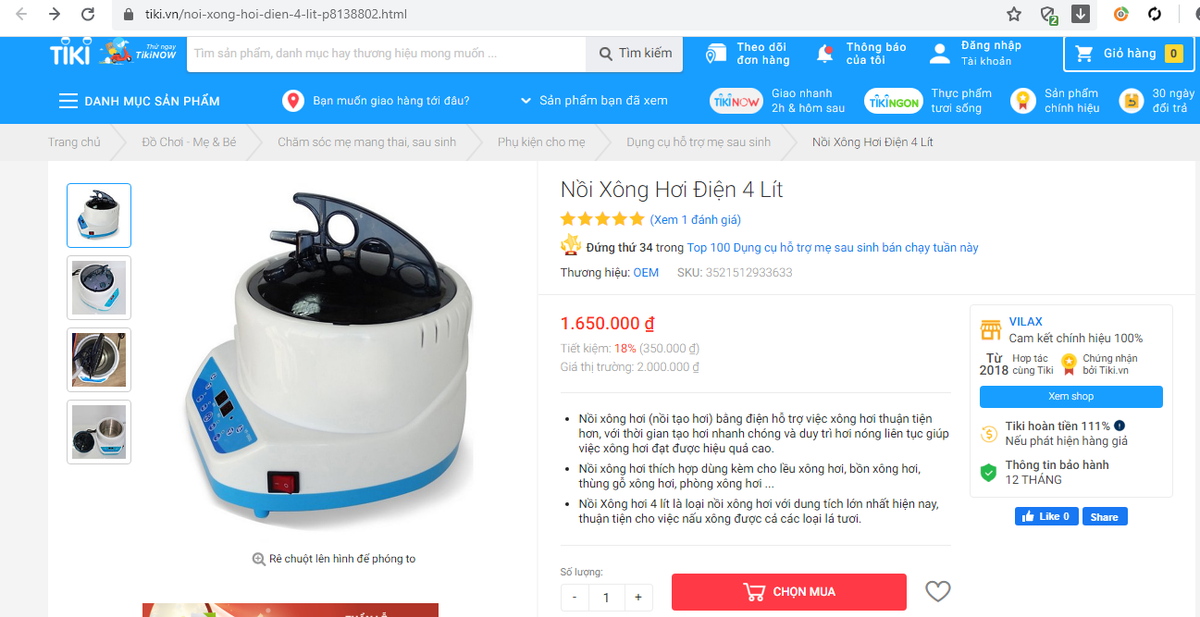Select the second product thumbnail image
1200x617 pixels.
99,288
